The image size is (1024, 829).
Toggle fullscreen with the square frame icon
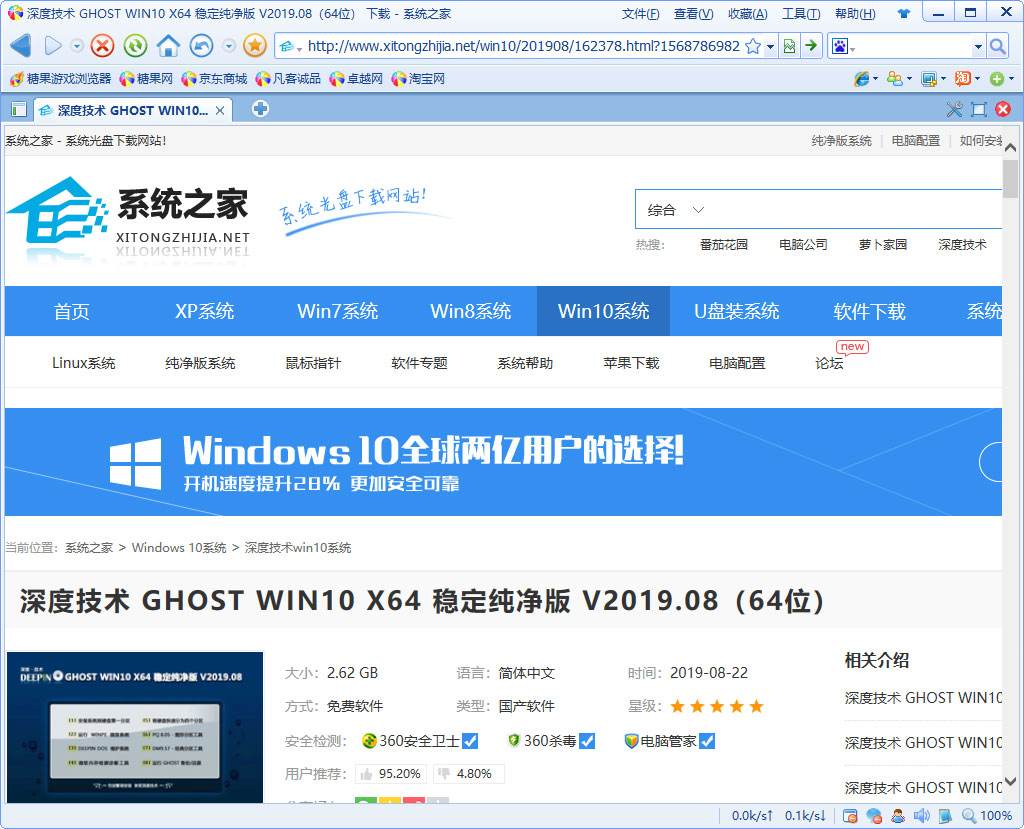(978, 109)
